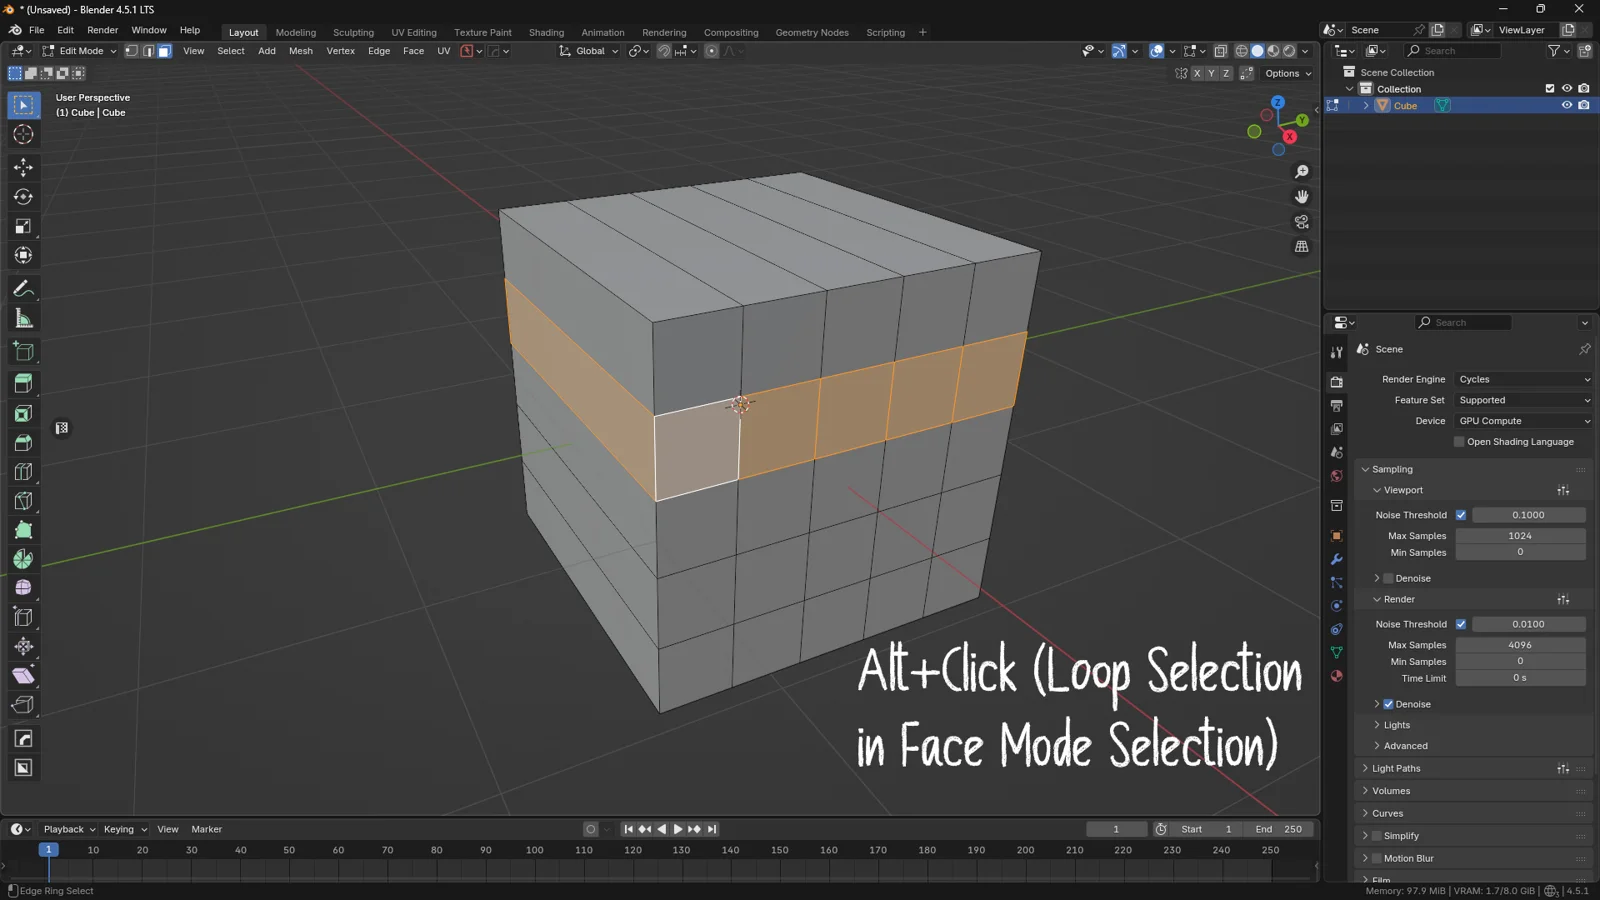Select the Cursor tool in left toolbar

23,135
